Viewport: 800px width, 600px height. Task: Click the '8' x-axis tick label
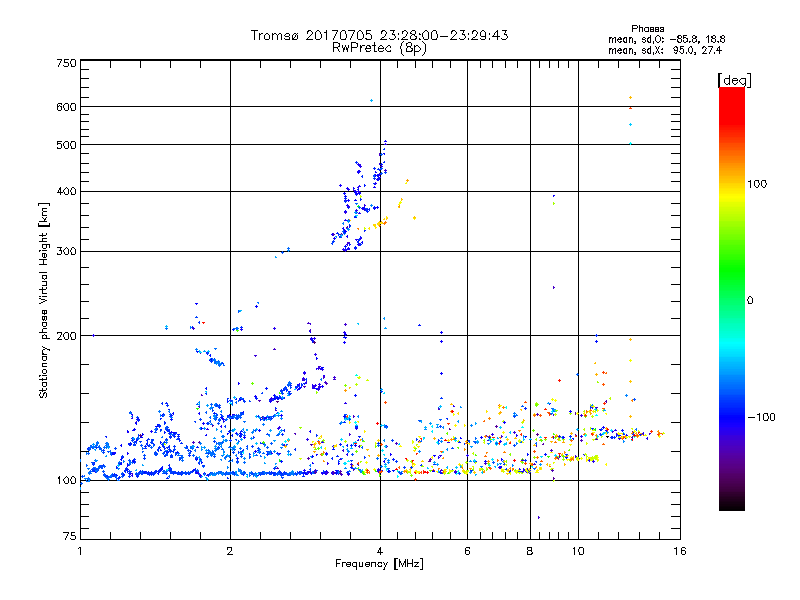click(x=530, y=551)
